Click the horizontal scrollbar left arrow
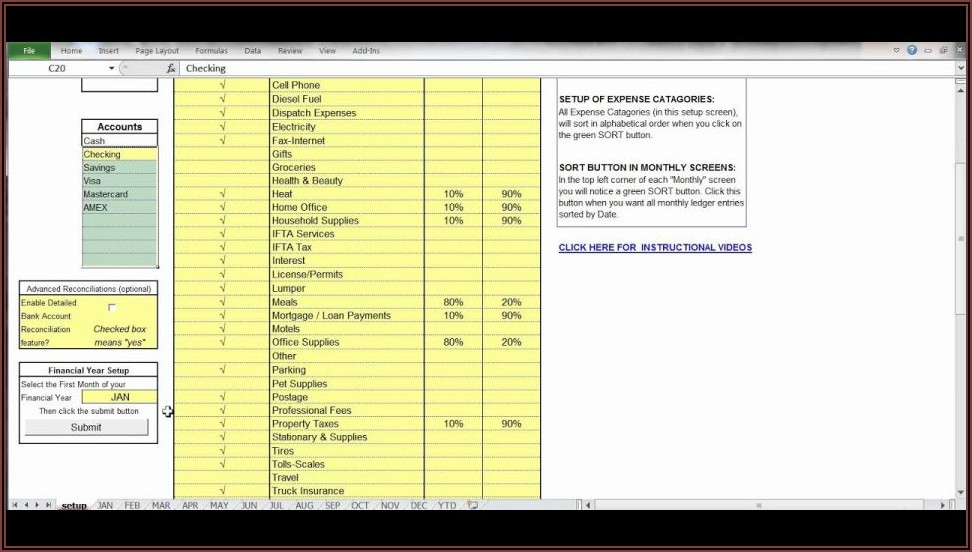Screen dimensions: 972x552 click(588, 505)
